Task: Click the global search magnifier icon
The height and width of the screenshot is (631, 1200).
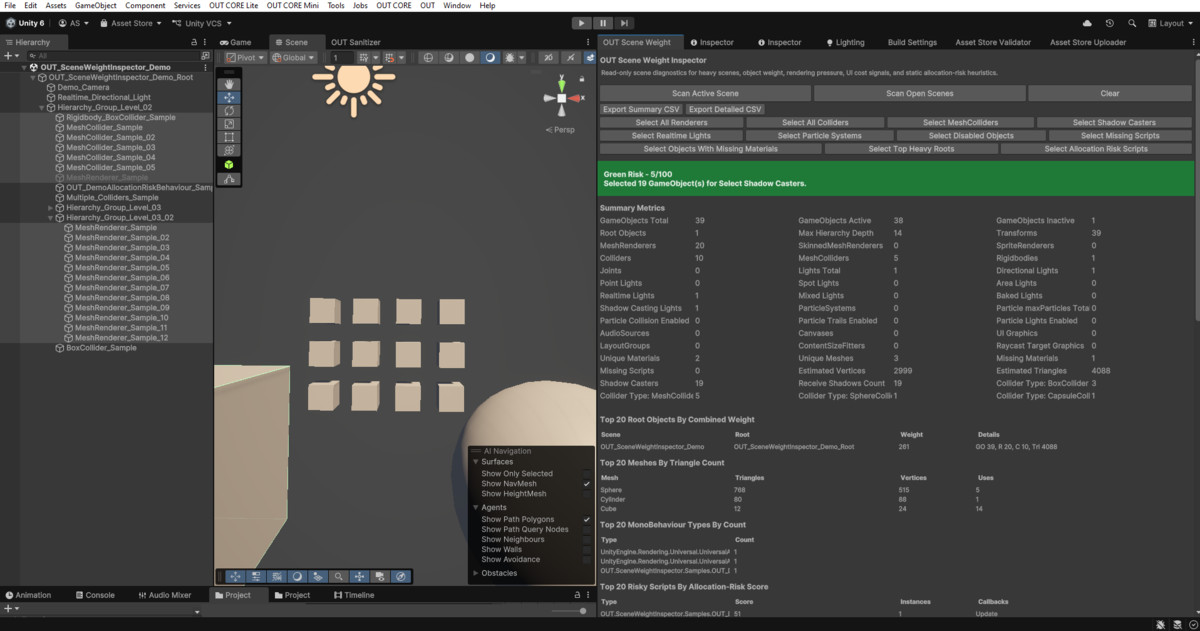Action: click(1132, 23)
